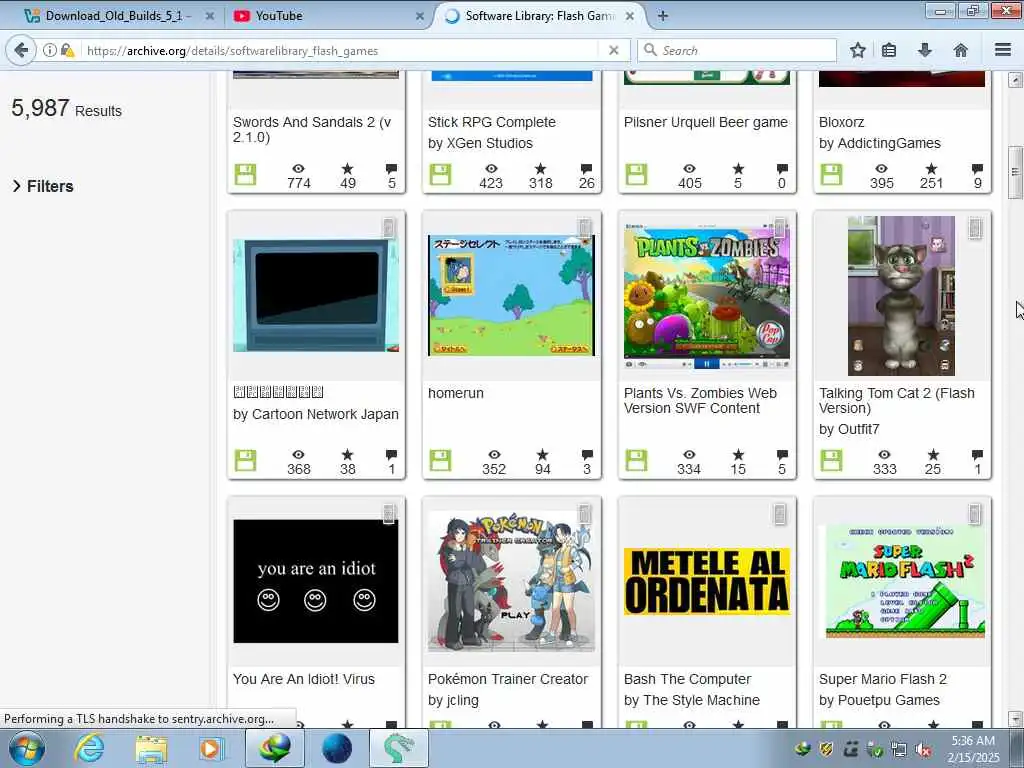Show bookmarks list icon in toolbar
The image size is (1024, 768).
pos(889,50)
